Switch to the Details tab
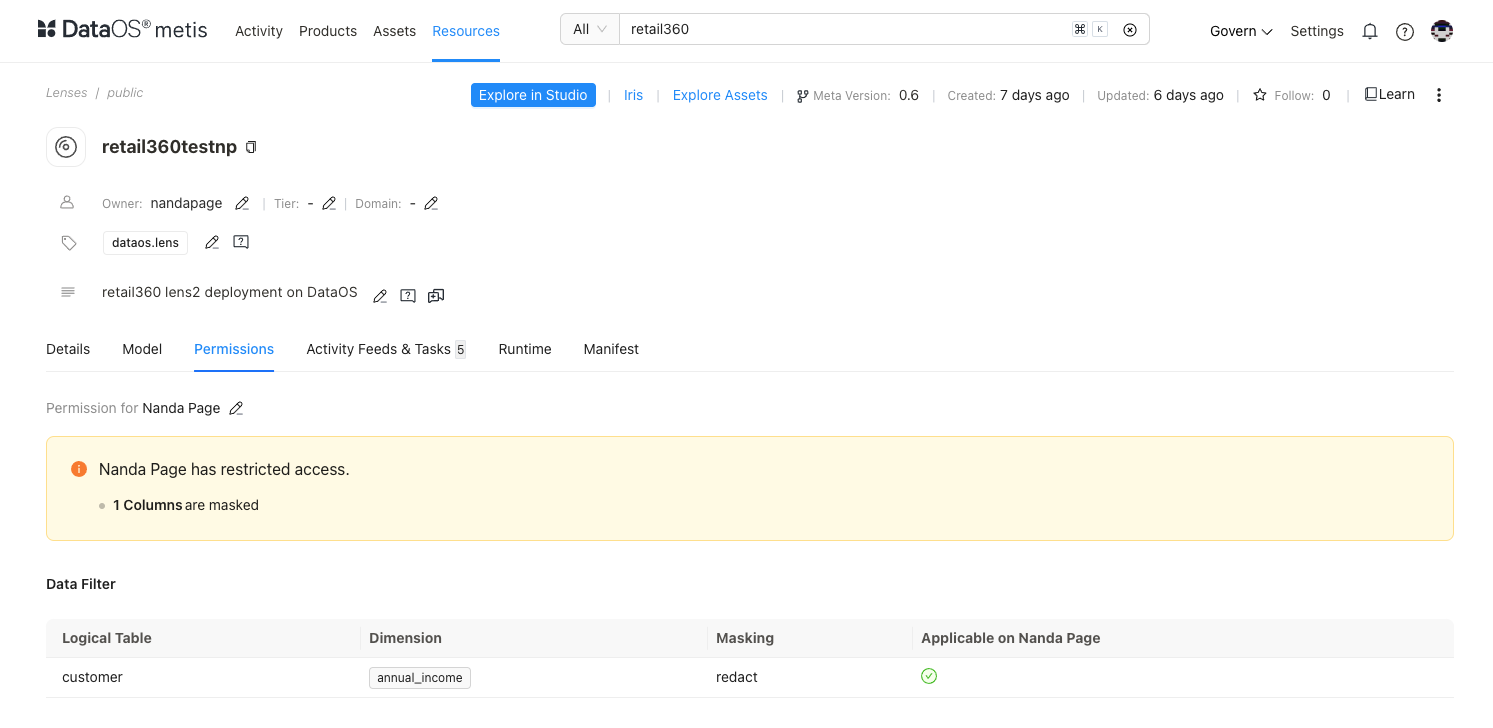 [x=68, y=349]
